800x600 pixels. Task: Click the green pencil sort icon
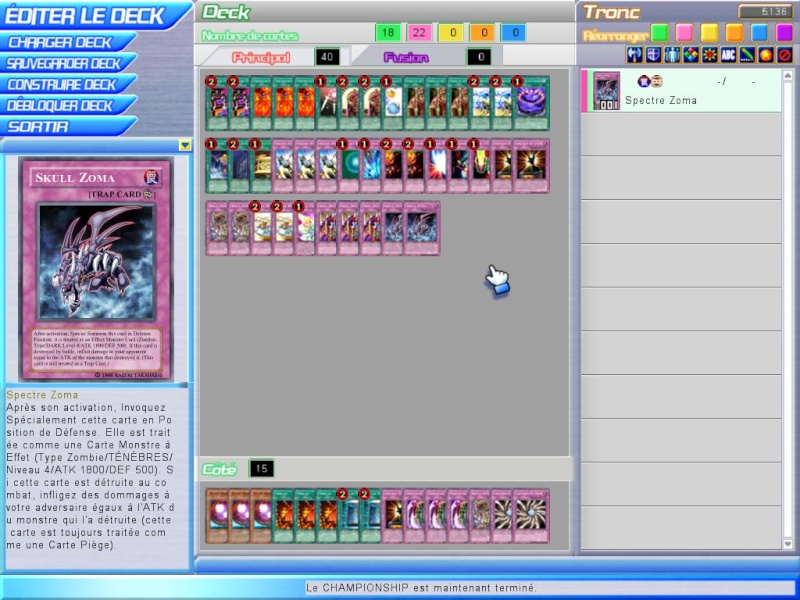coord(747,55)
